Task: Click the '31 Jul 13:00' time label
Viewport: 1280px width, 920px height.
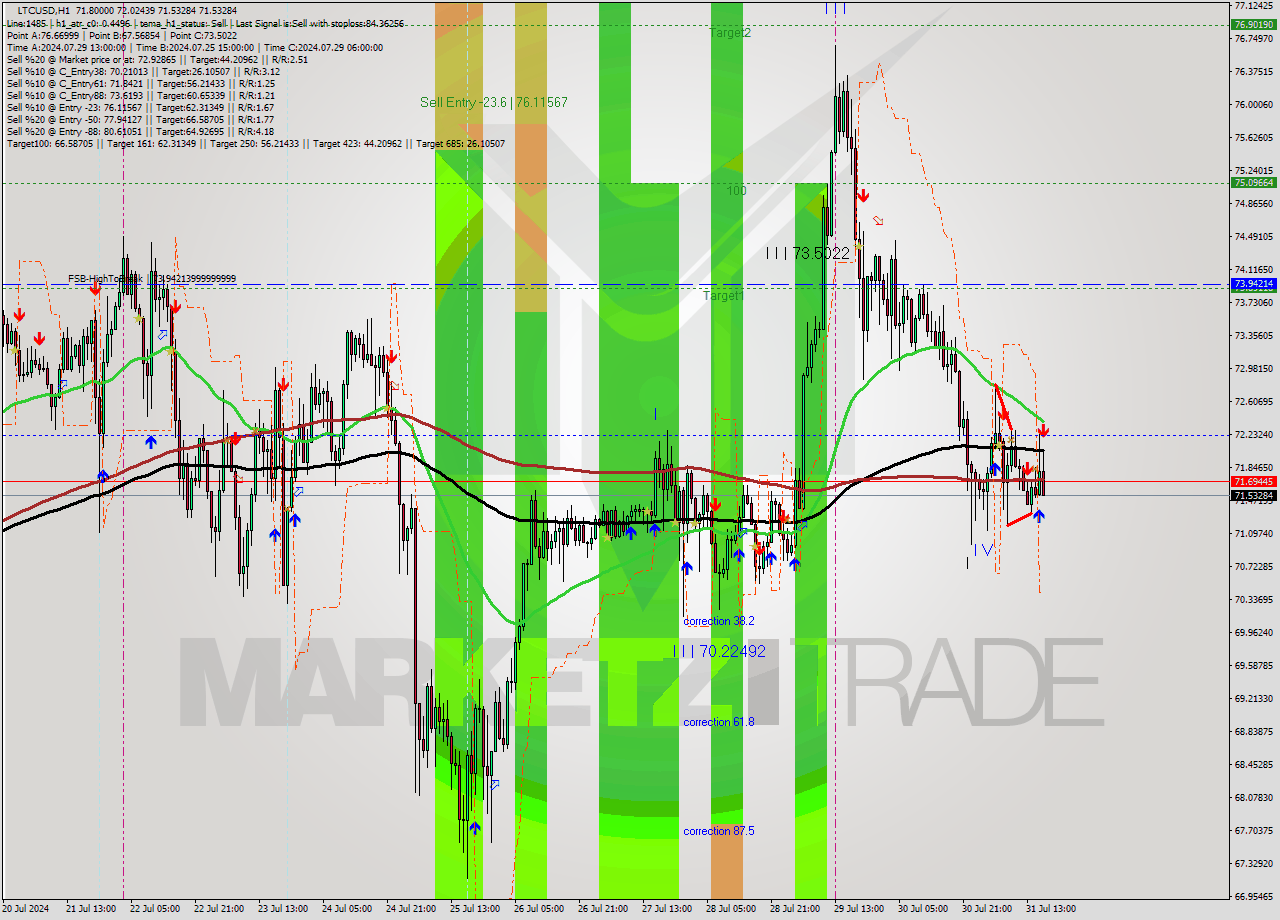Action: pyautogui.click(x=1050, y=909)
